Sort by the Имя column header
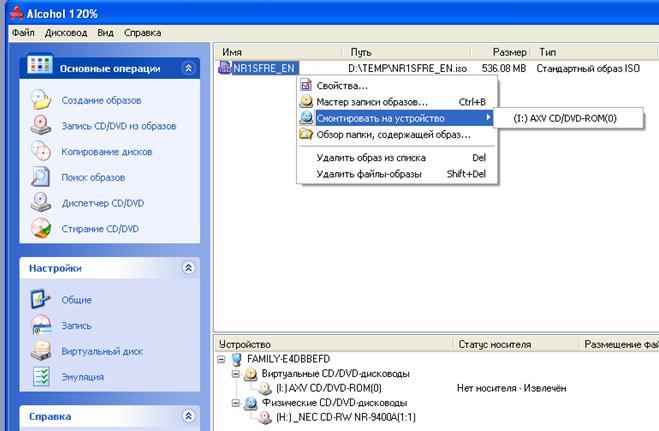This screenshot has height=431, width=659. (279, 52)
